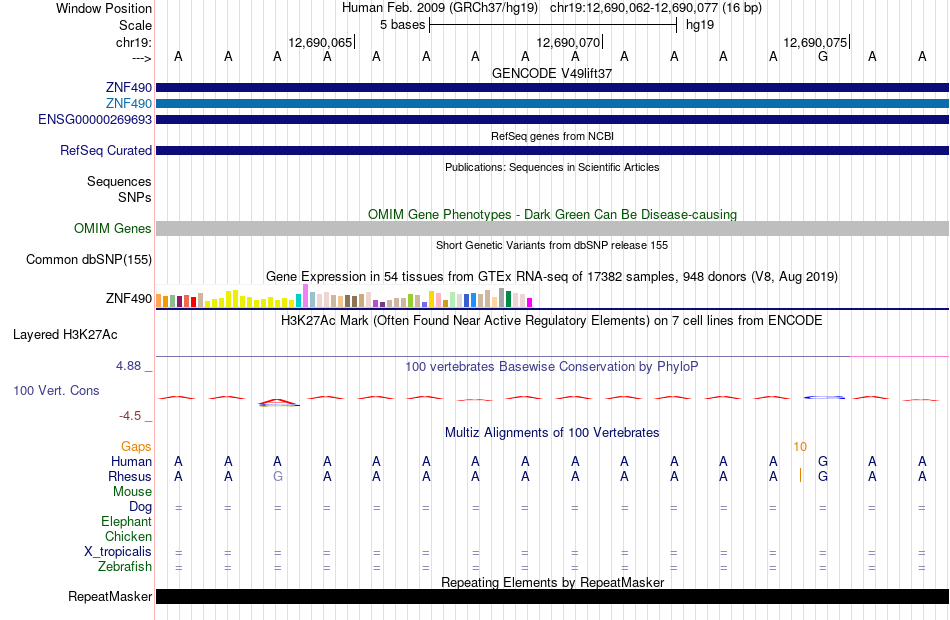This screenshot has height=620, width=950.
Task: Click the 12,690,065 ruler position
Action: (x=320, y=42)
